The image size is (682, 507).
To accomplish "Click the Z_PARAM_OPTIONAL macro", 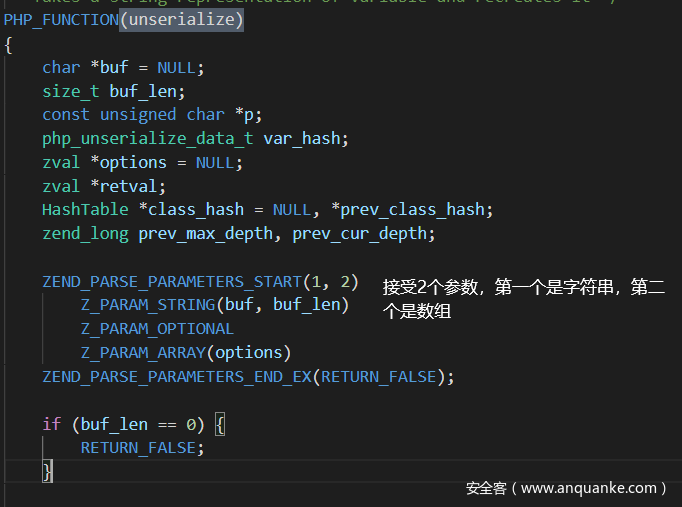I will [157, 328].
